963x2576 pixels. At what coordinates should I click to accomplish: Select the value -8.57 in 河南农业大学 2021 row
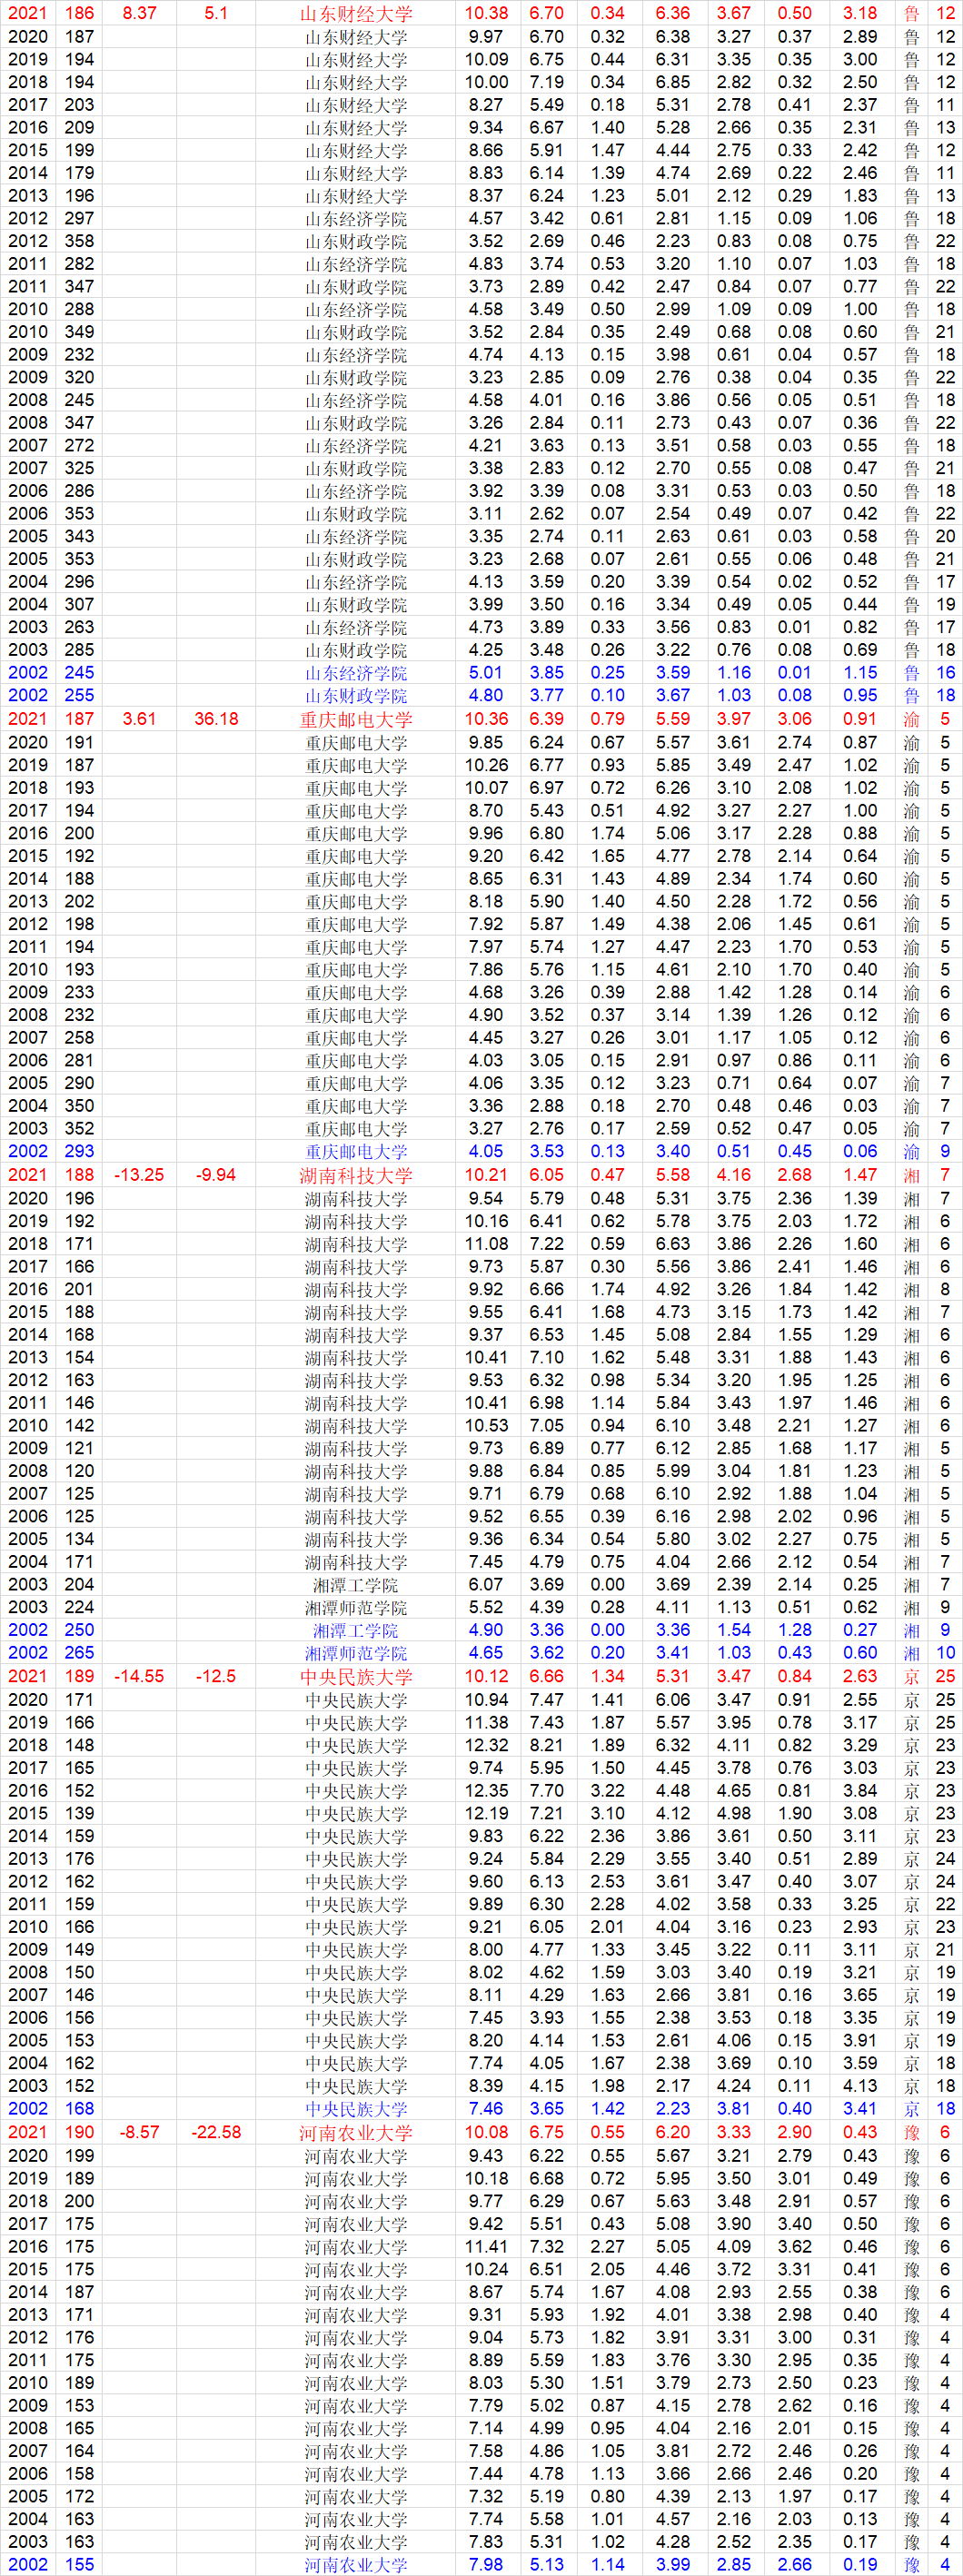(139, 2133)
